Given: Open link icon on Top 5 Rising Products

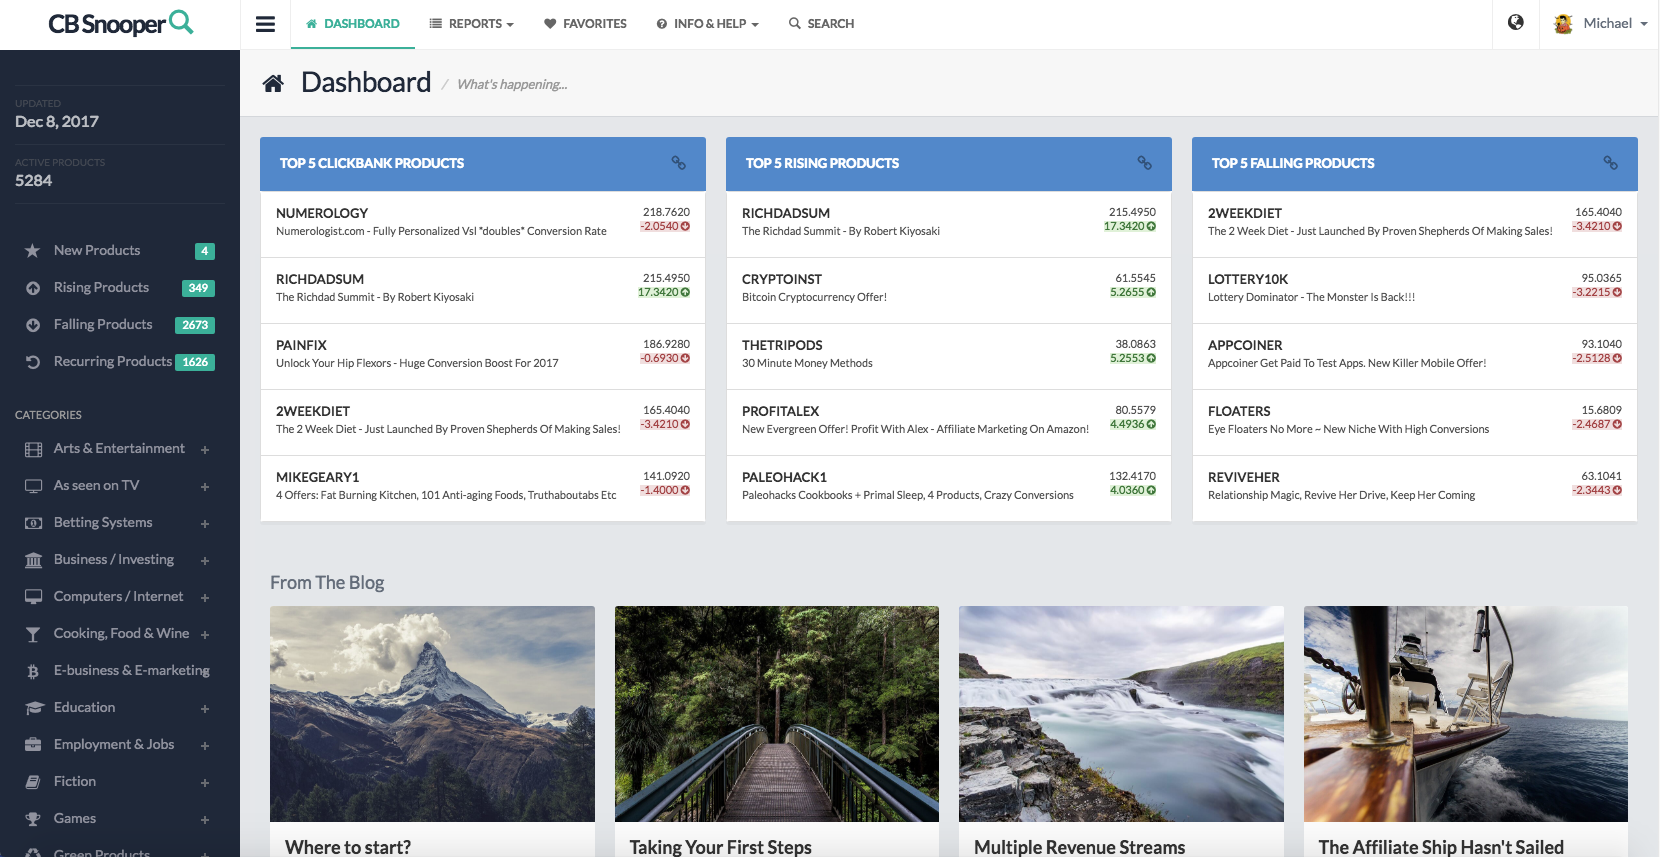Looking at the screenshot, I should pyautogui.click(x=1145, y=163).
